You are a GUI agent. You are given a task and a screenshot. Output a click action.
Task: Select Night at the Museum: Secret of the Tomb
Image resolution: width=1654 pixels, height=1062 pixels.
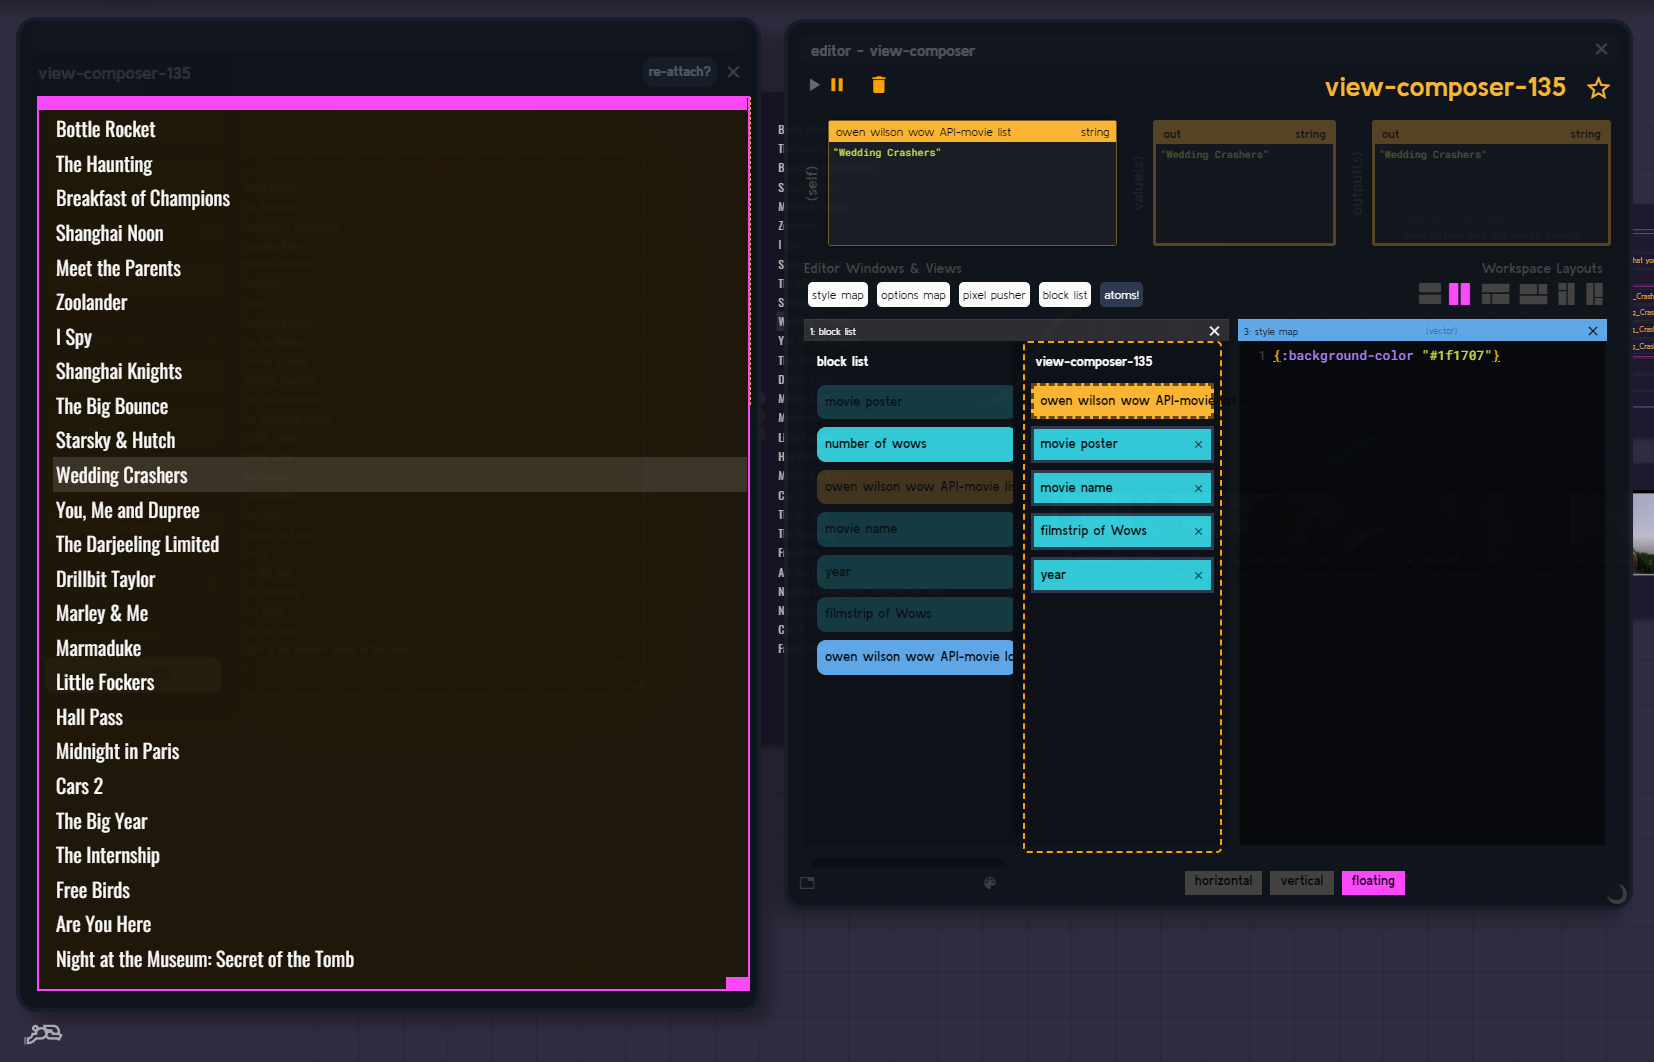point(205,960)
